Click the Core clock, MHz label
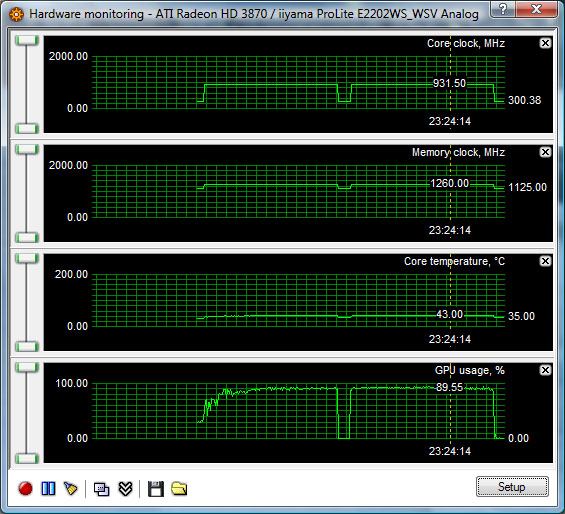Image resolution: width=565 pixels, height=514 pixels. 466,44
